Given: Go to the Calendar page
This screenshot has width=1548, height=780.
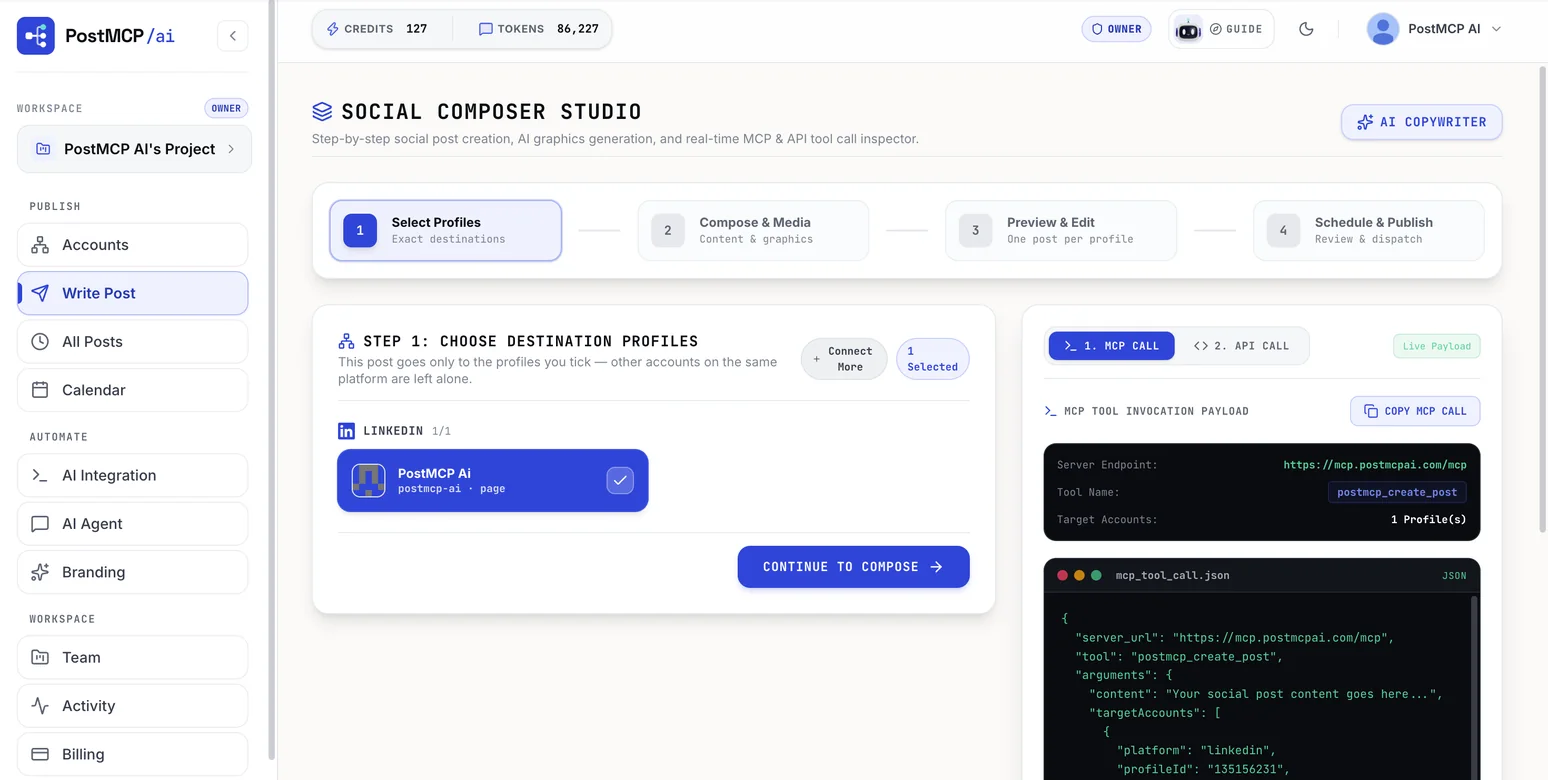Looking at the screenshot, I should coord(132,390).
